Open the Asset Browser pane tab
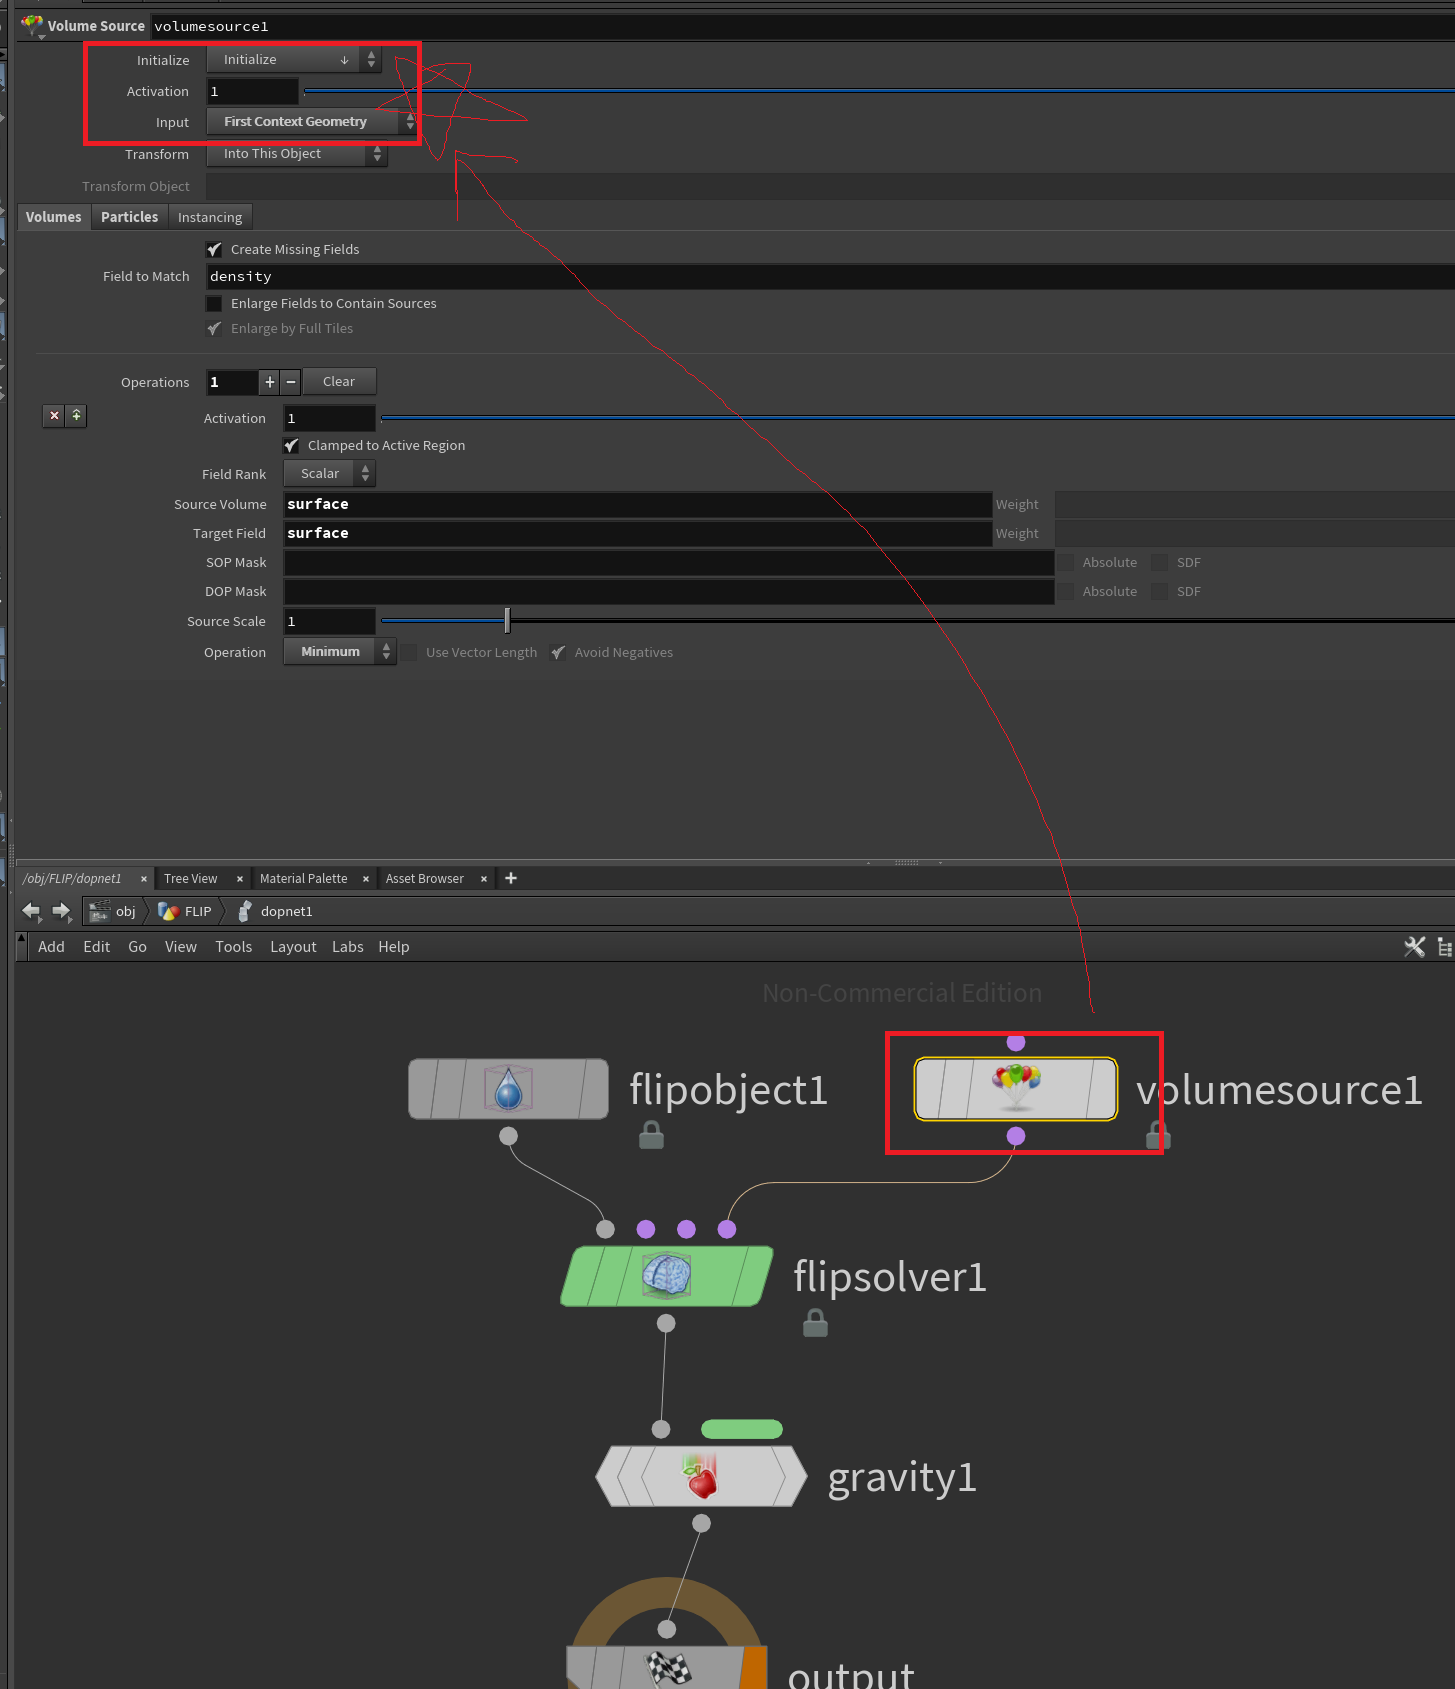The height and width of the screenshot is (1689, 1455). click(x=425, y=879)
